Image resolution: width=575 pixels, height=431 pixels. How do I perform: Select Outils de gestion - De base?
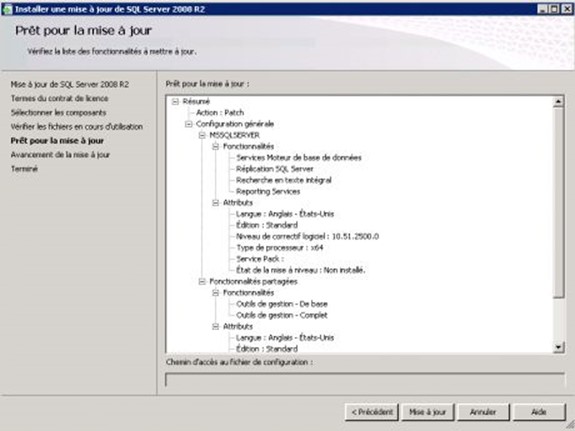[282, 304]
